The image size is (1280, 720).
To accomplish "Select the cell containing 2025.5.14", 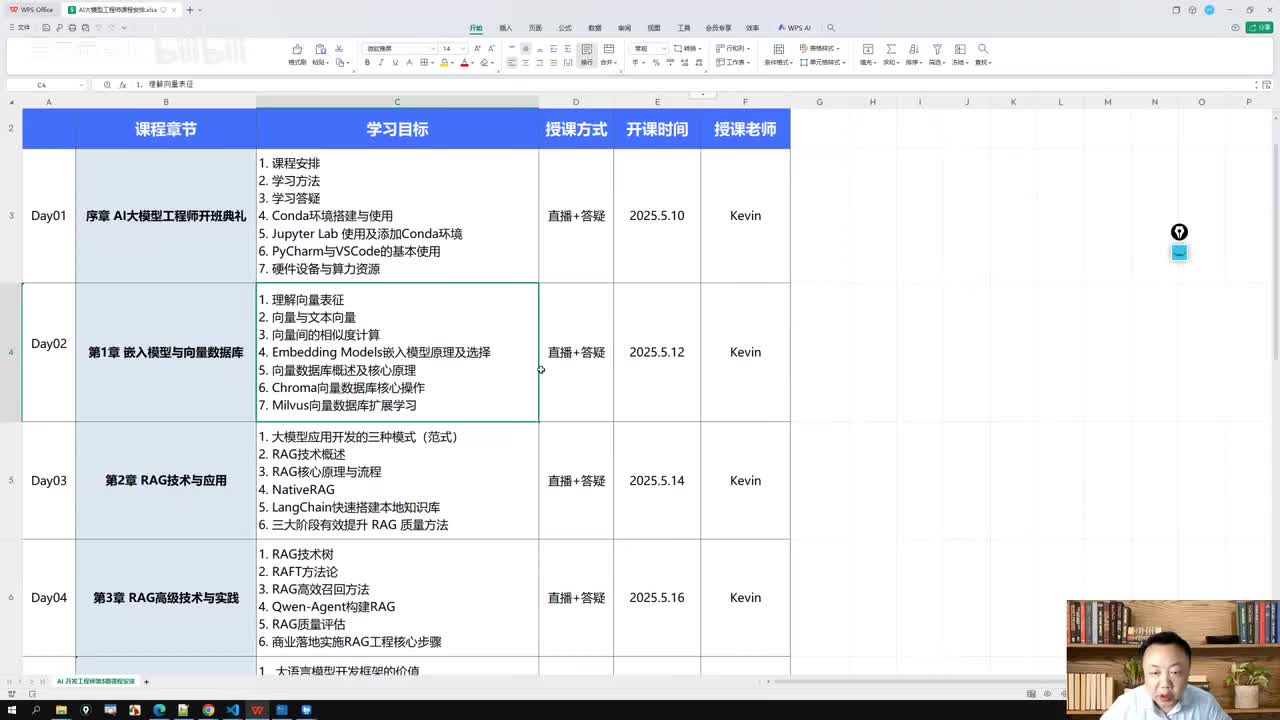I will pyautogui.click(x=657, y=480).
